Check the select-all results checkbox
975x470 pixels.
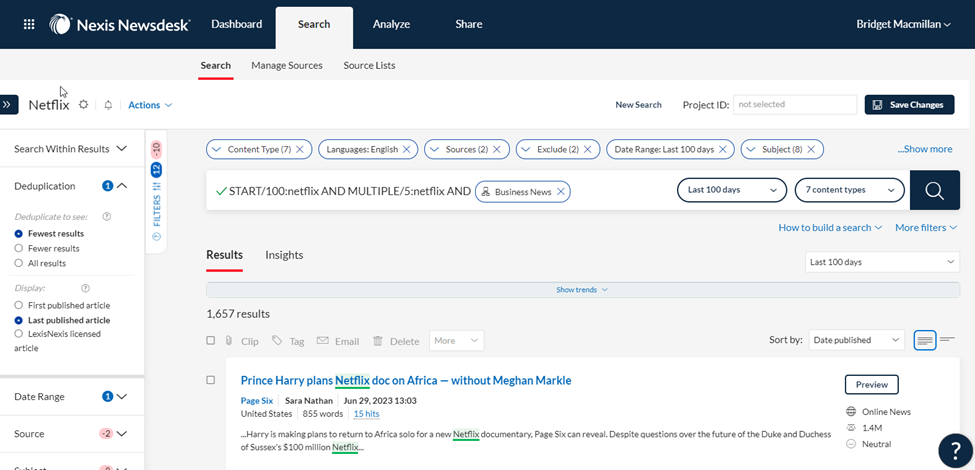point(211,341)
